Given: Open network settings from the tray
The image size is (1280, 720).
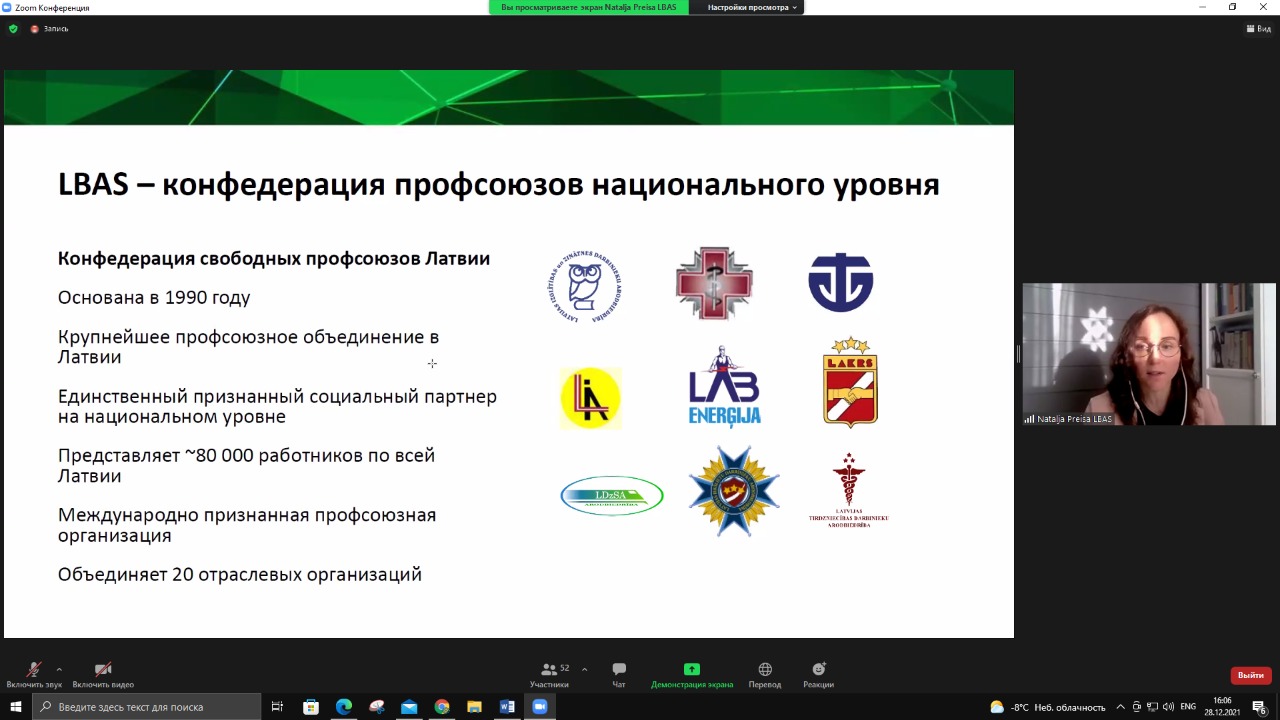Looking at the screenshot, I should (1153, 707).
